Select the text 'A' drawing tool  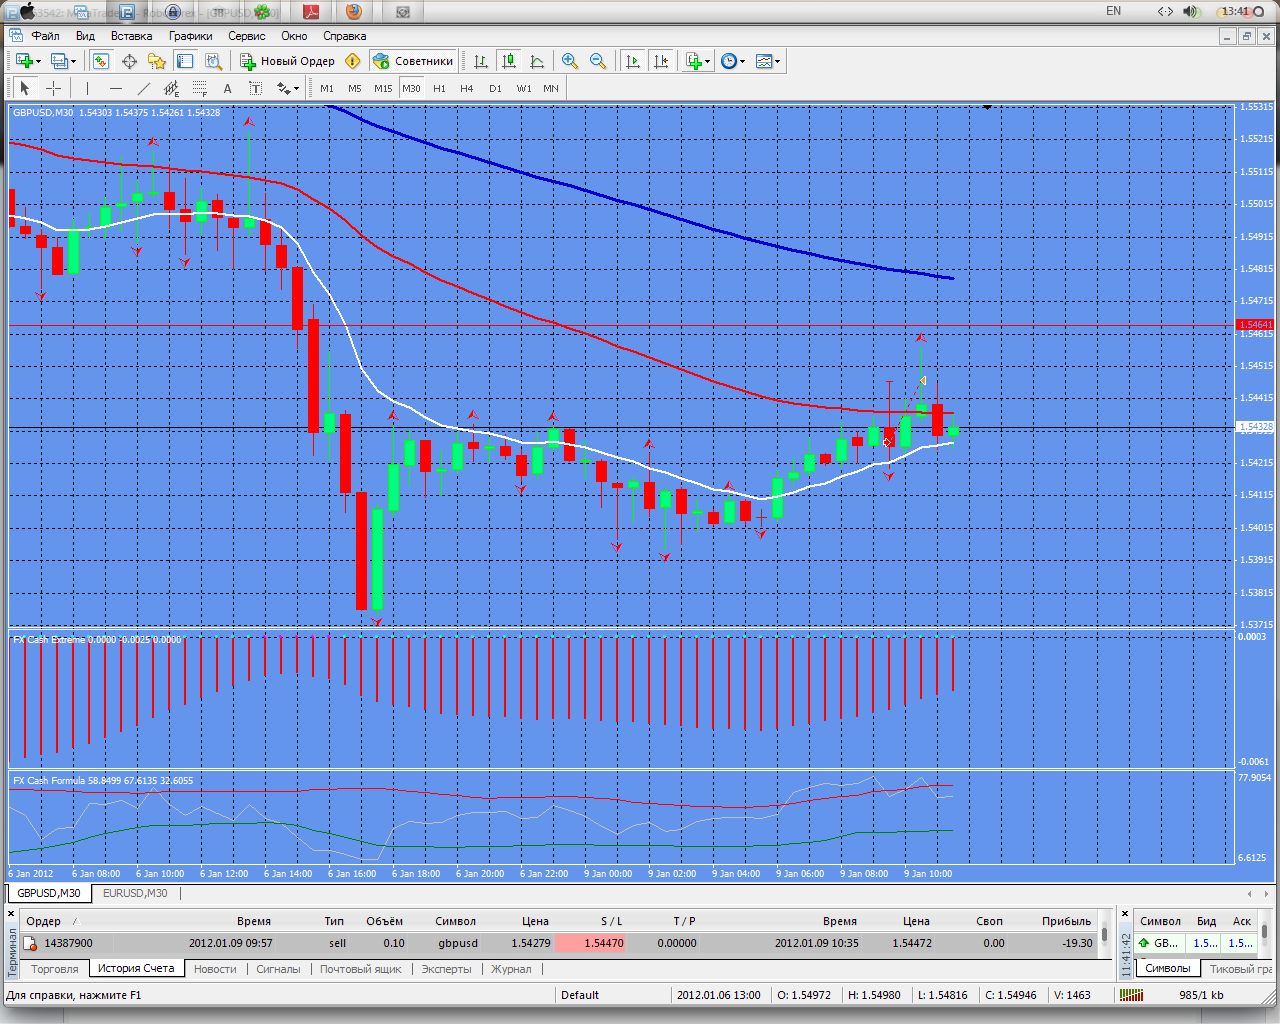pyautogui.click(x=228, y=88)
